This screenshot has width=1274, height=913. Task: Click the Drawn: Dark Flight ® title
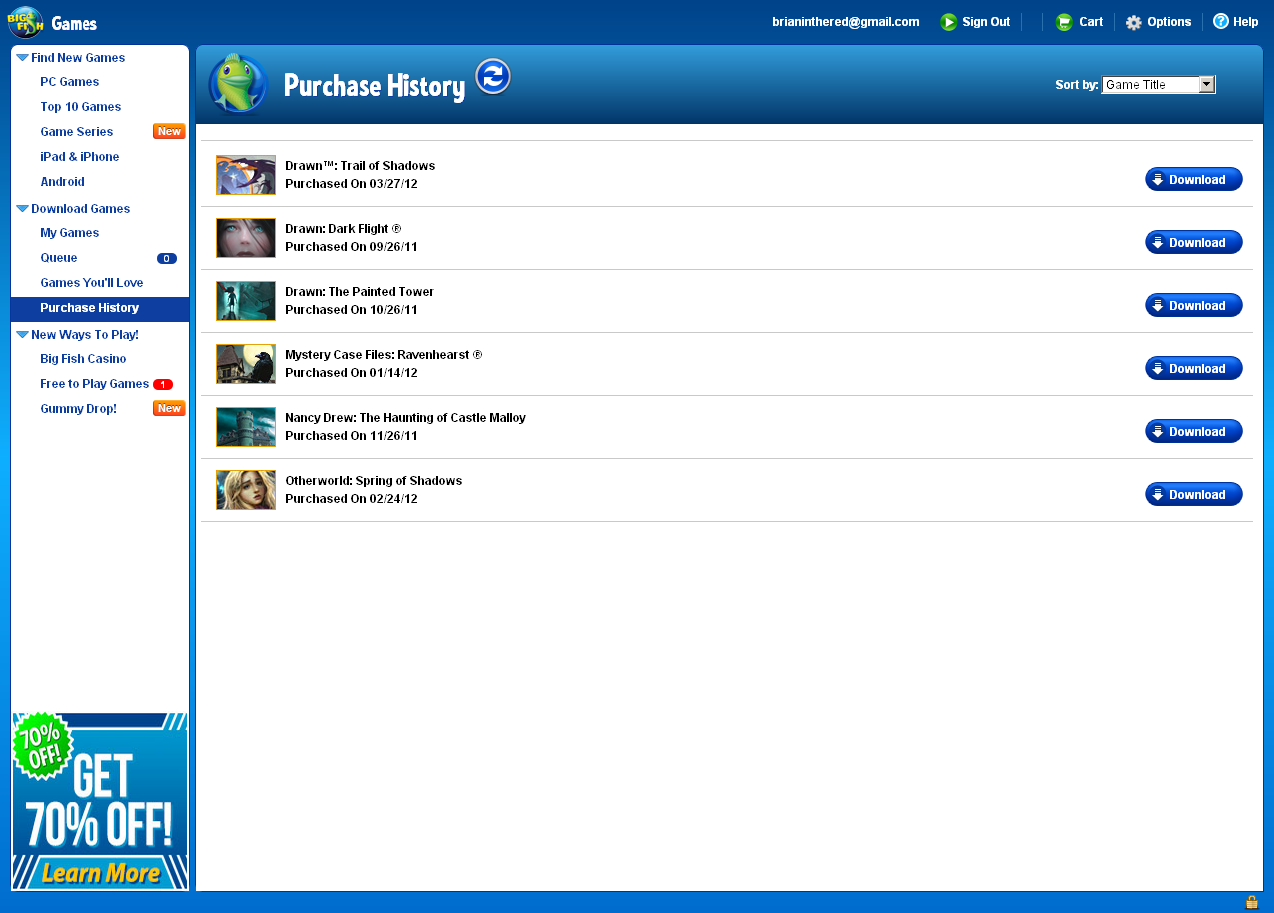click(343, 229)
